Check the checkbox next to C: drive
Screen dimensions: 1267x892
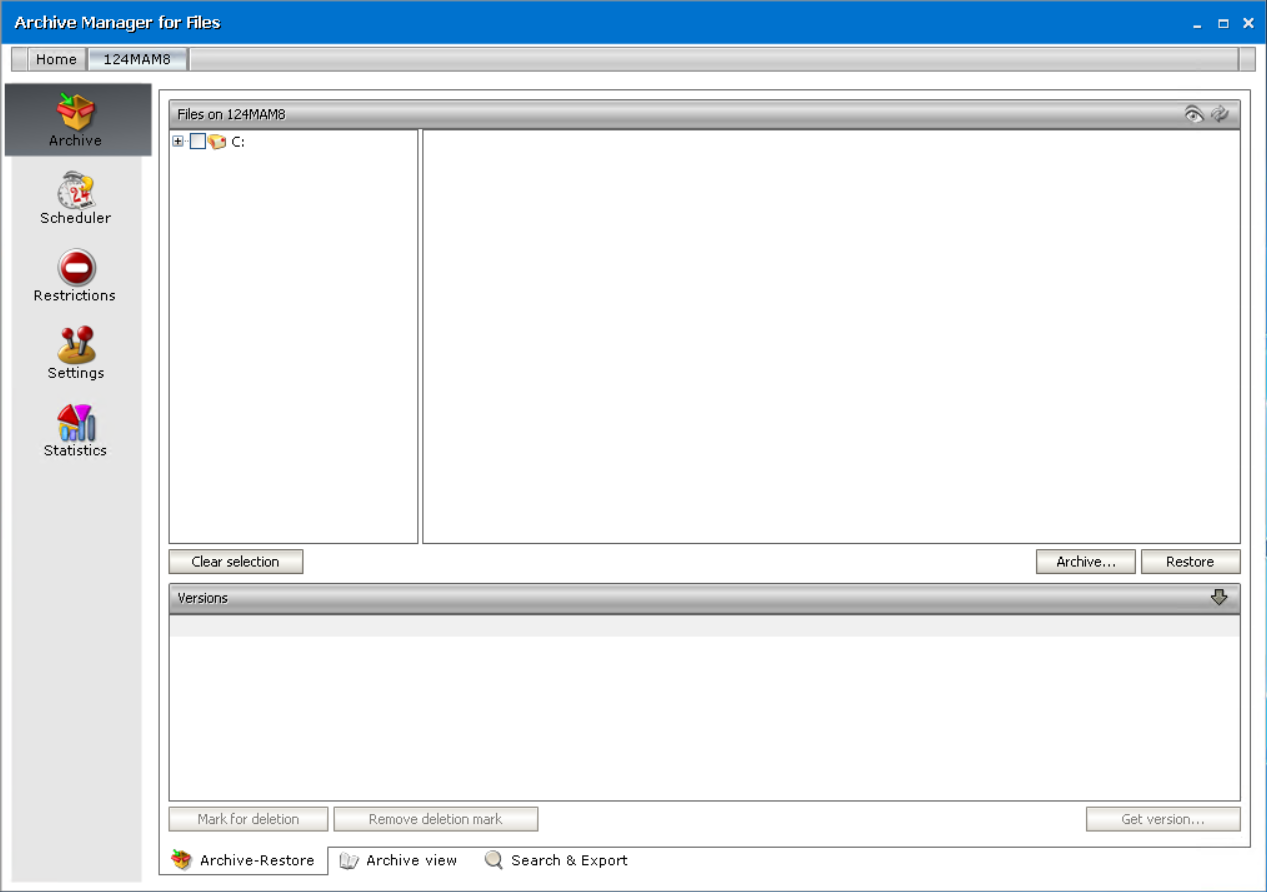tap(197, 141)
